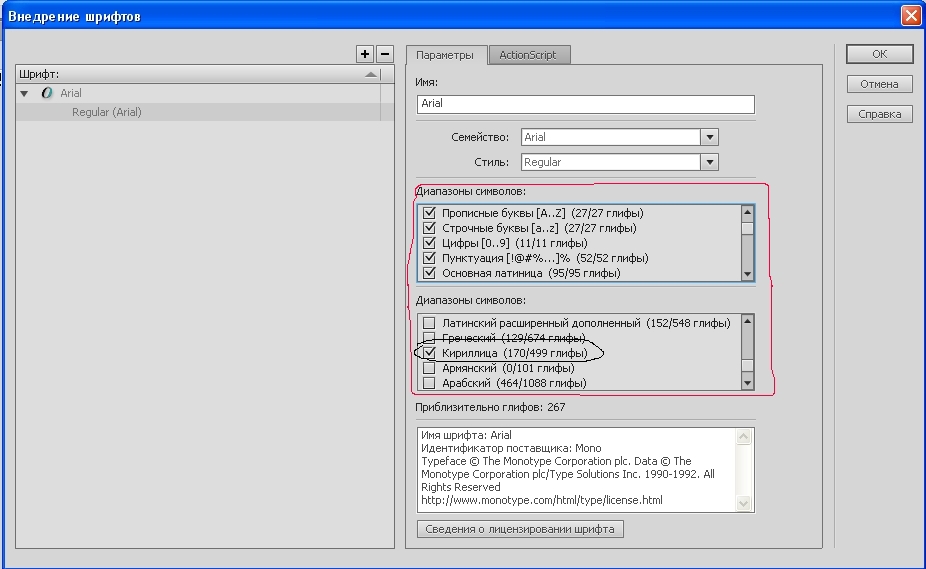The image size is (926, 569).
Task: Uncheck Строчные буквы [a..z] checkbox
Action: (x=429, y=228)
